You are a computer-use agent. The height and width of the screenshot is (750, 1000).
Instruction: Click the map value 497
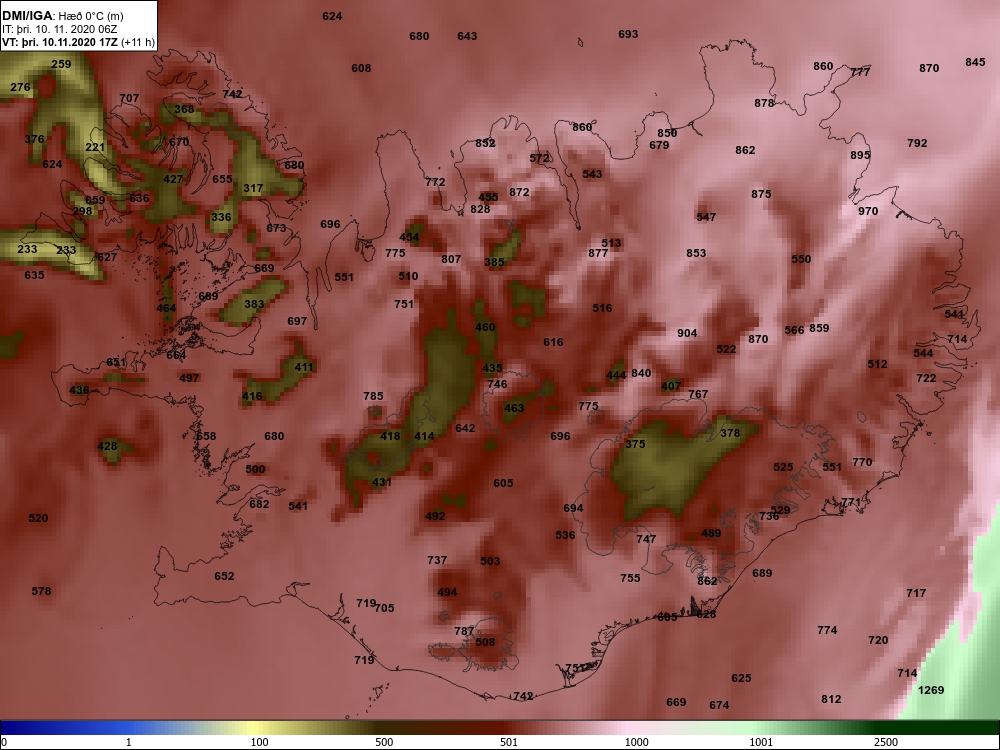189,378
